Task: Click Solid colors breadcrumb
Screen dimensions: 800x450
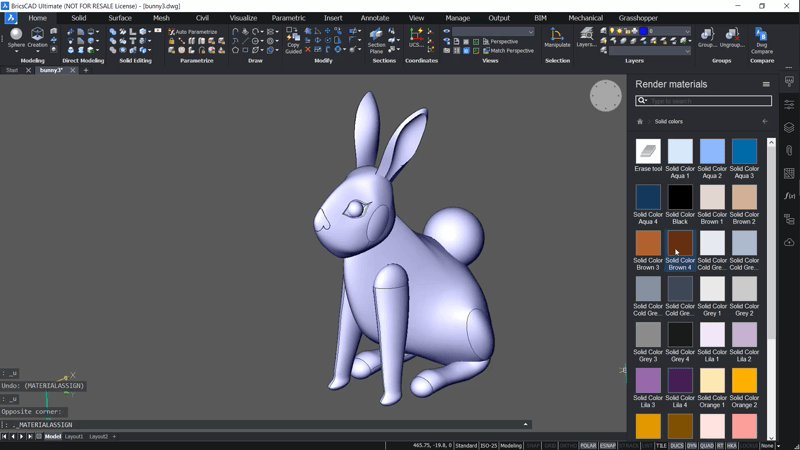Action: click(x=668, y=121)
